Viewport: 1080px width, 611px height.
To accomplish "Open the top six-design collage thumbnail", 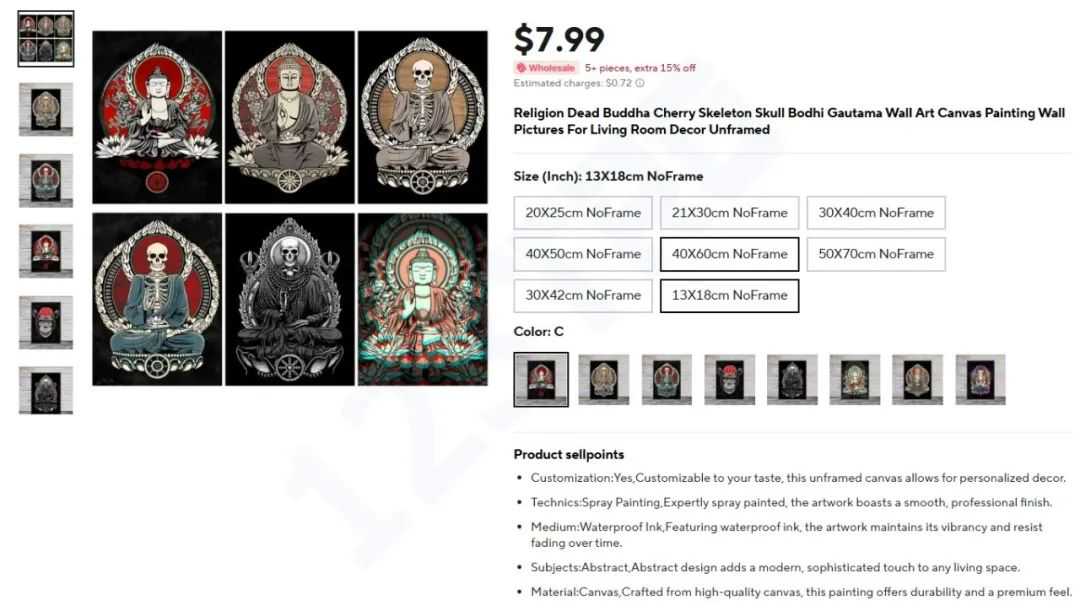I will [45, 39].
